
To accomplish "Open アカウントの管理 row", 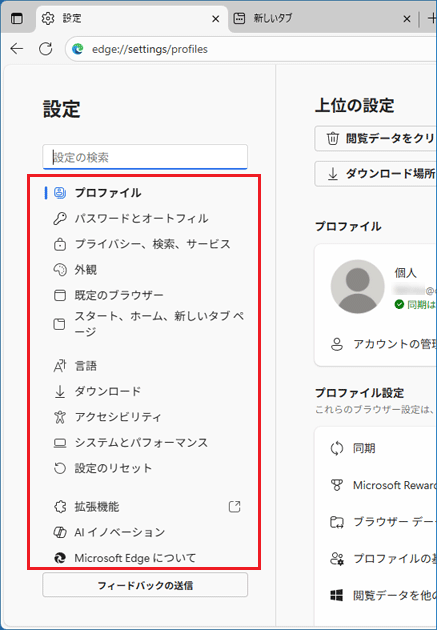I will point(378,344).
